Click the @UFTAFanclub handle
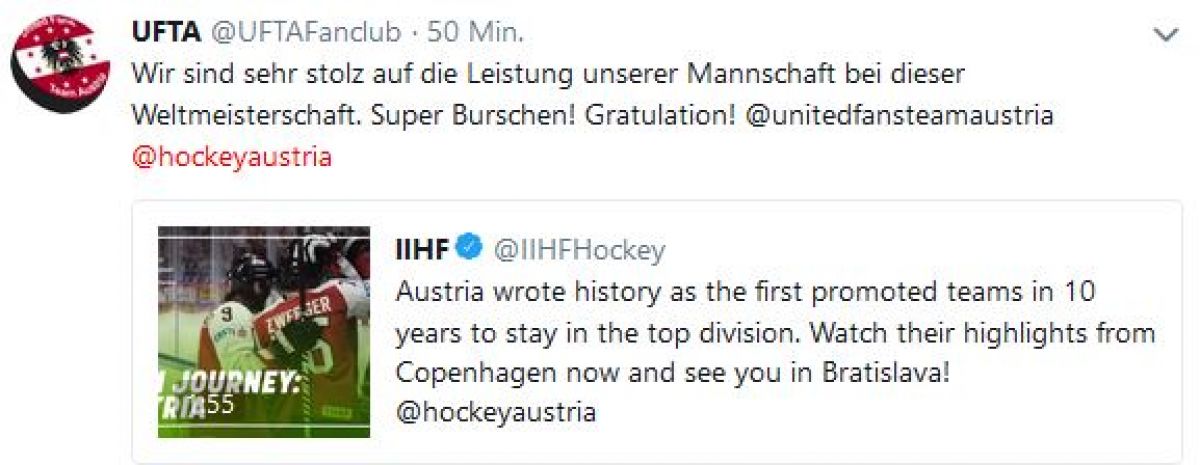 303,33
